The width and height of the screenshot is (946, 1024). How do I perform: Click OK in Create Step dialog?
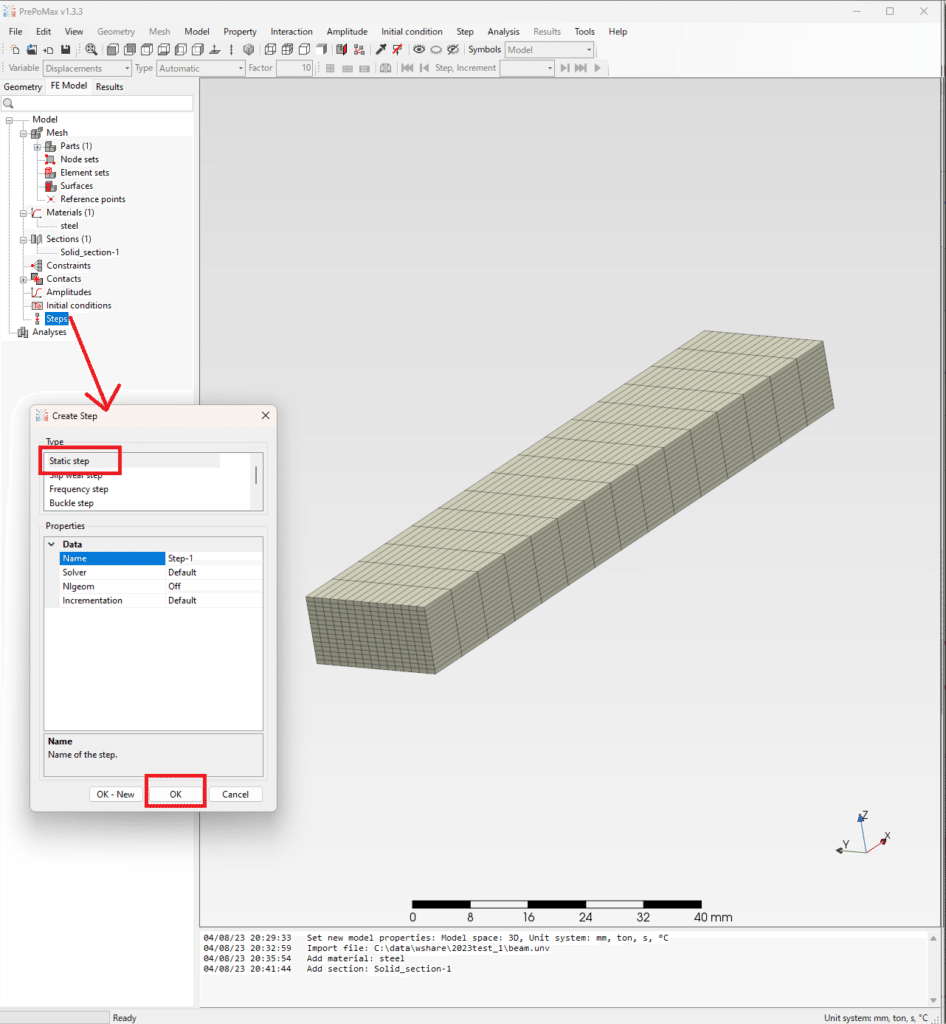176,794
